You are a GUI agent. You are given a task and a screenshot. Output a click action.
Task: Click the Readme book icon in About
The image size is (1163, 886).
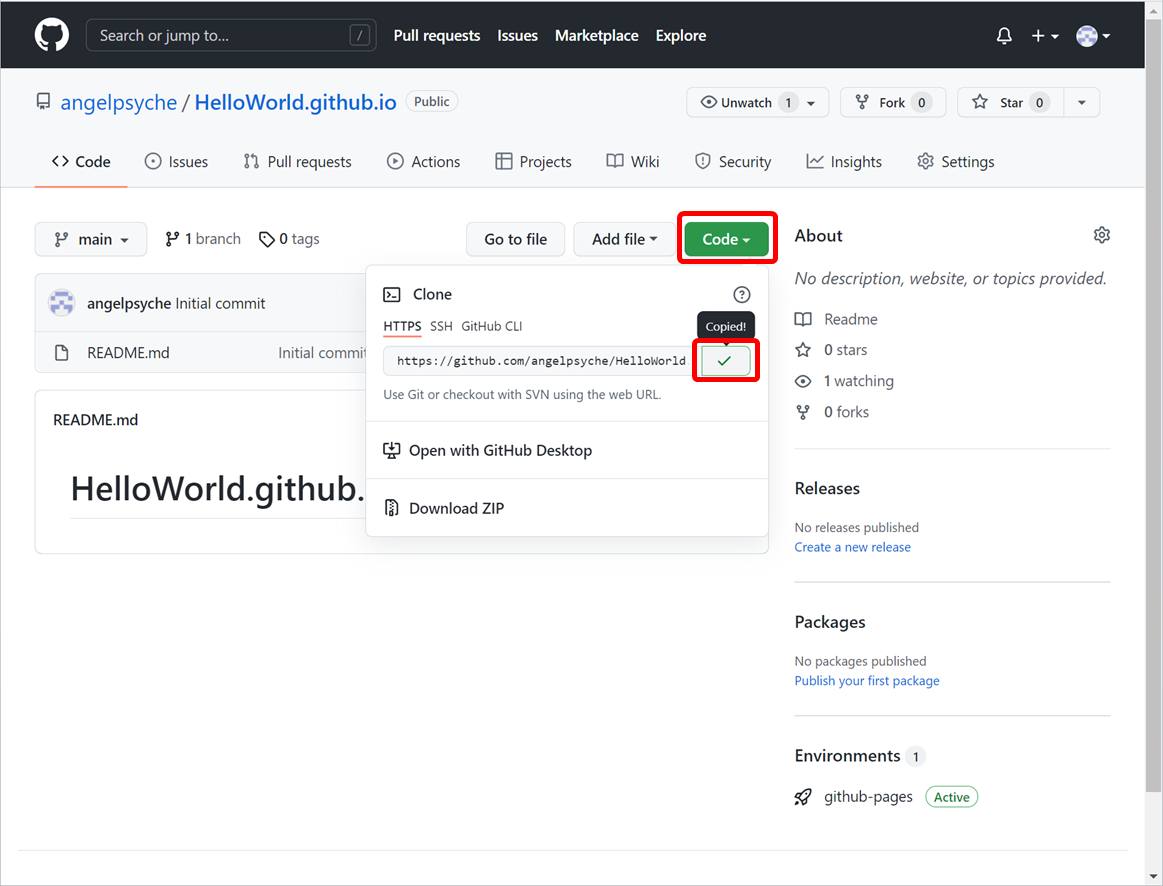pos(803,320)
